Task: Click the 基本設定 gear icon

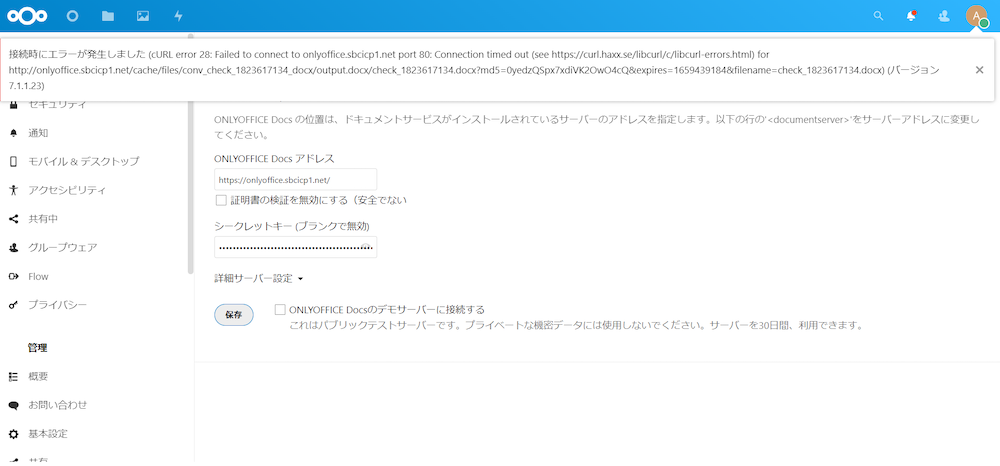Action: [x=13, y=434]
